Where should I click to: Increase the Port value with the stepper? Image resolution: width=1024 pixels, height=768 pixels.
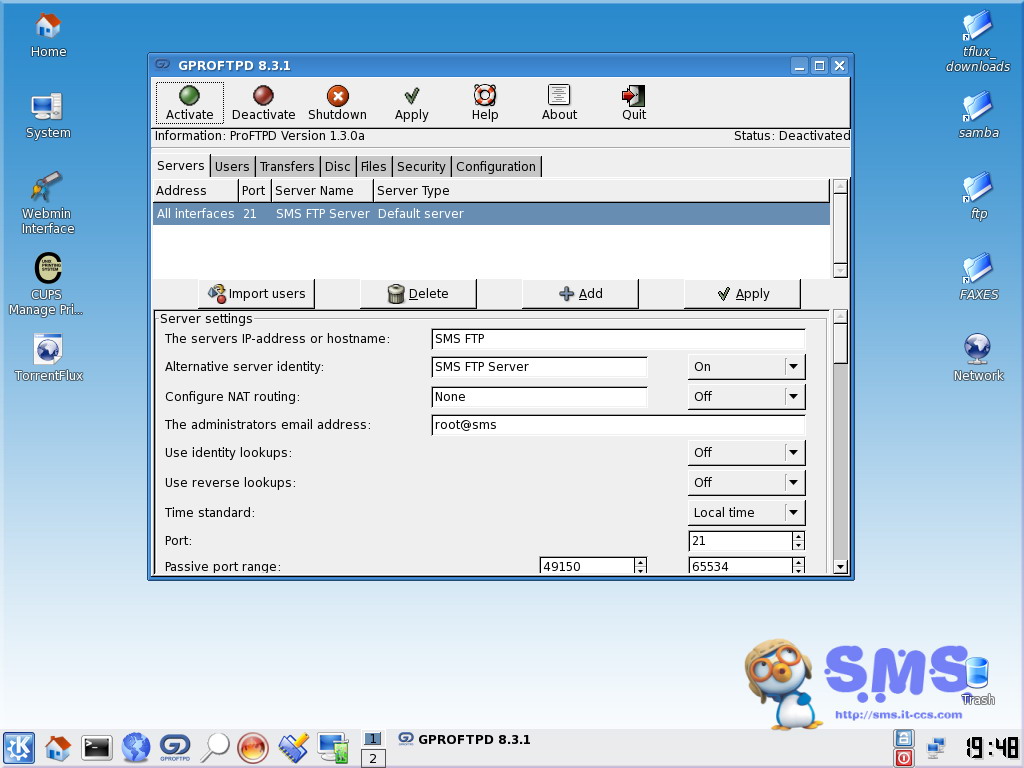[795, 537]
